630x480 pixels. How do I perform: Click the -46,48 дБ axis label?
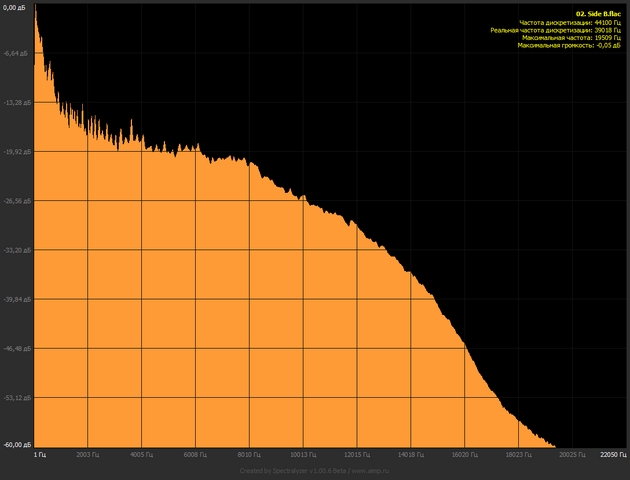(17, 348)
